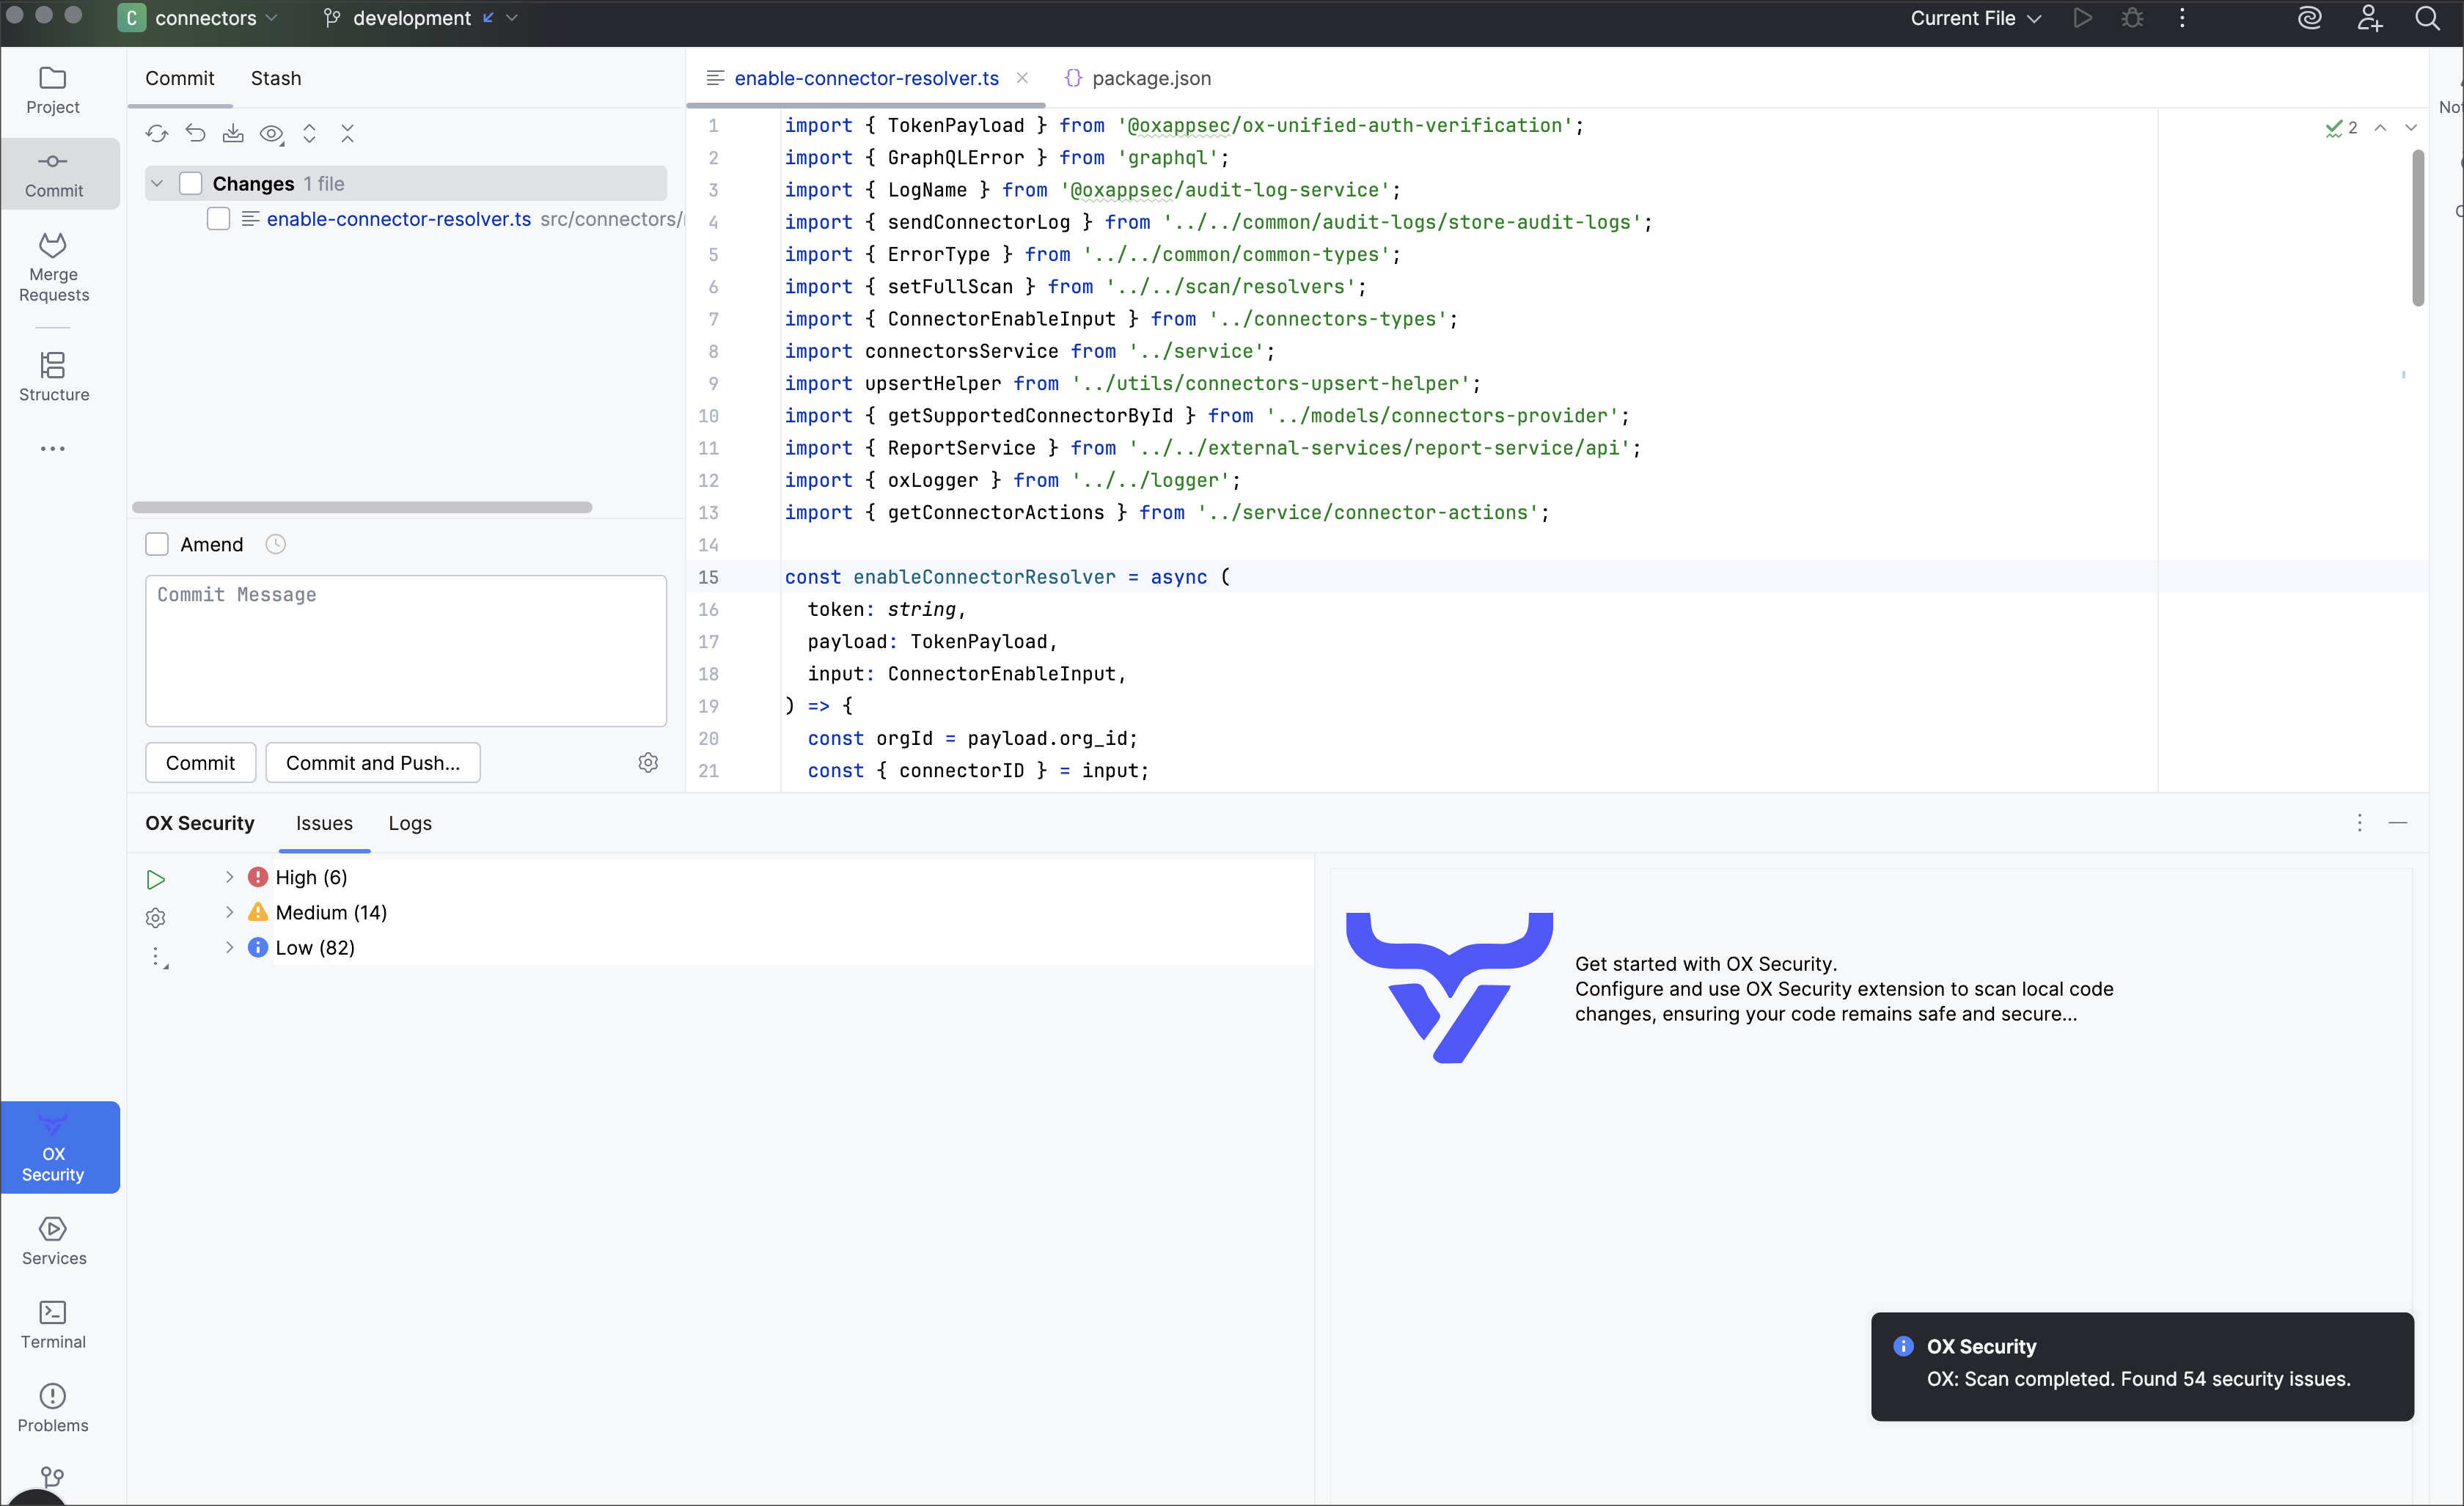Click the Shelve silently icon in the Commit toolbar
Viewport: 2464px width, 1506px height.
[233, 133]
